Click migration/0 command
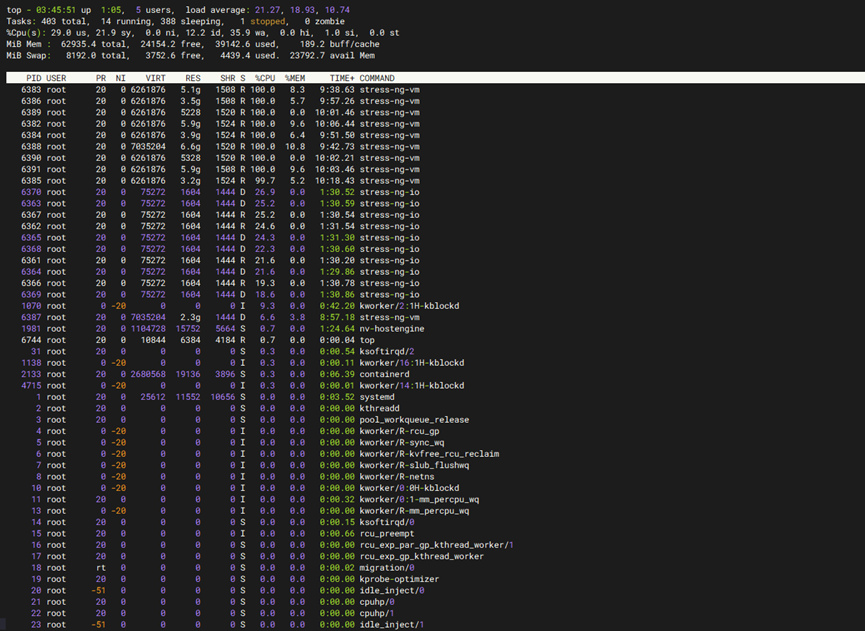 click(x=387, y=568)
